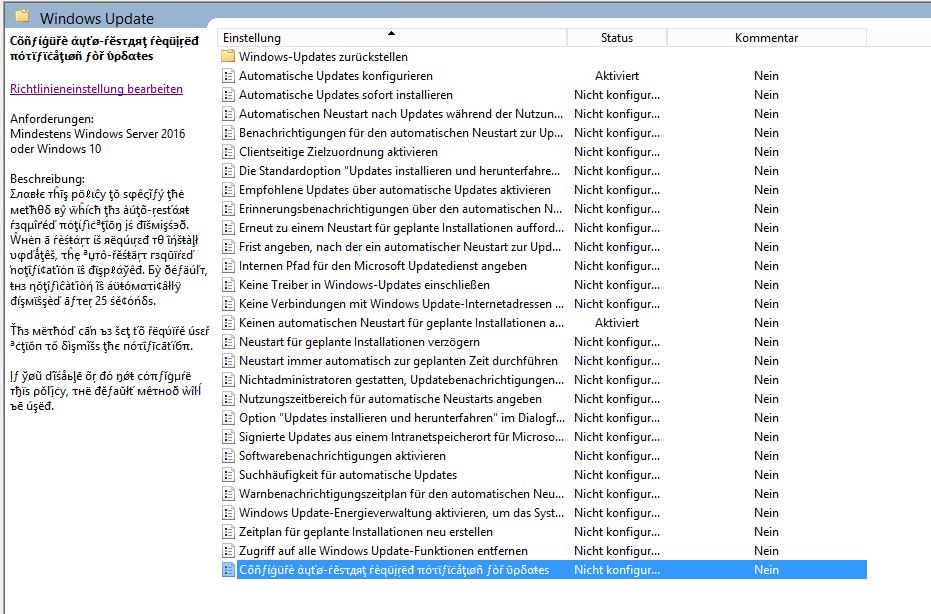Click Nicht konfiguriert status of Clientseitige Zielzuordnung aktivieren
The image size is (931, 614).
point(617,152)
